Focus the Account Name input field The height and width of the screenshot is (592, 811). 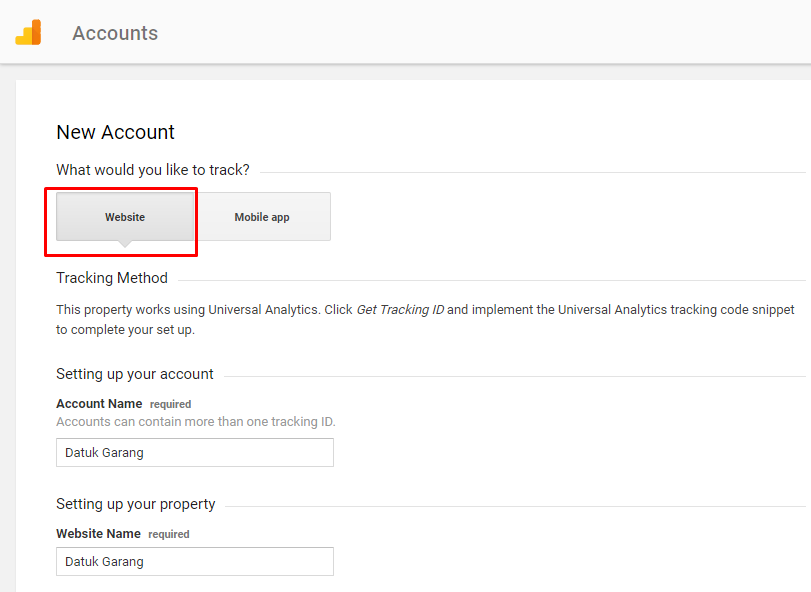(x=194, y=453)
